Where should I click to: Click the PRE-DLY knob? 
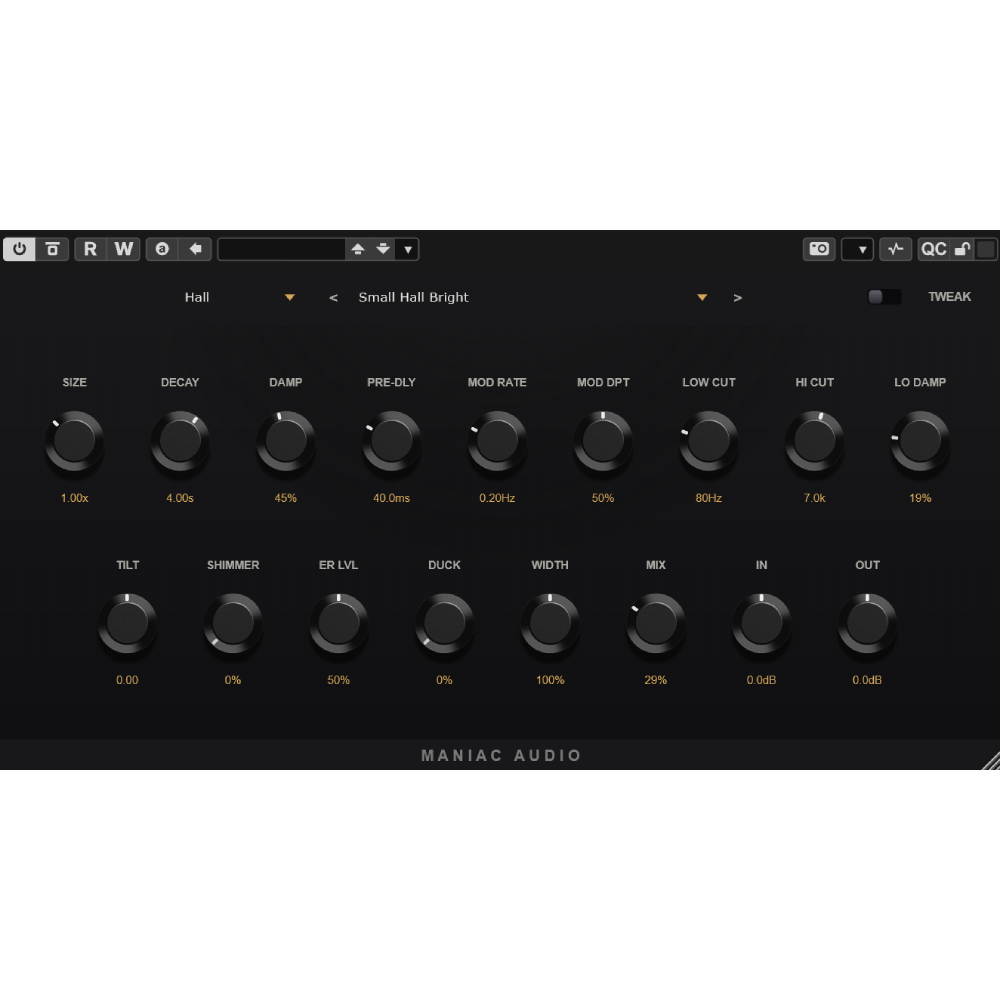pyautogui.click(x=392, y=441)
